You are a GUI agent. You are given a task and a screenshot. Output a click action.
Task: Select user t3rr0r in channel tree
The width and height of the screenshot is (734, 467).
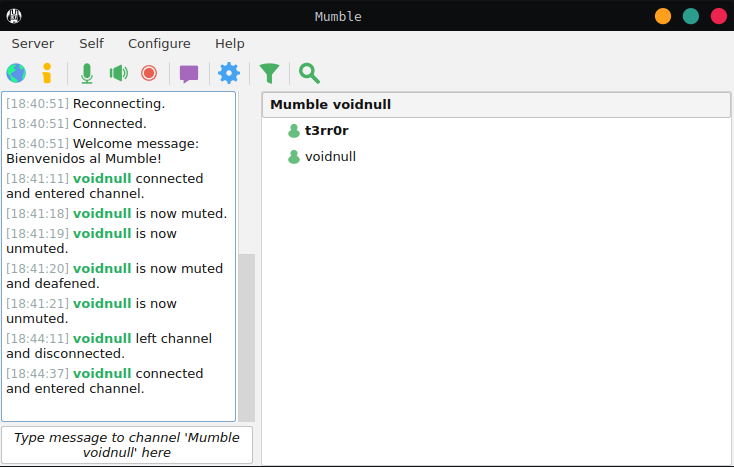pos(326,130)
